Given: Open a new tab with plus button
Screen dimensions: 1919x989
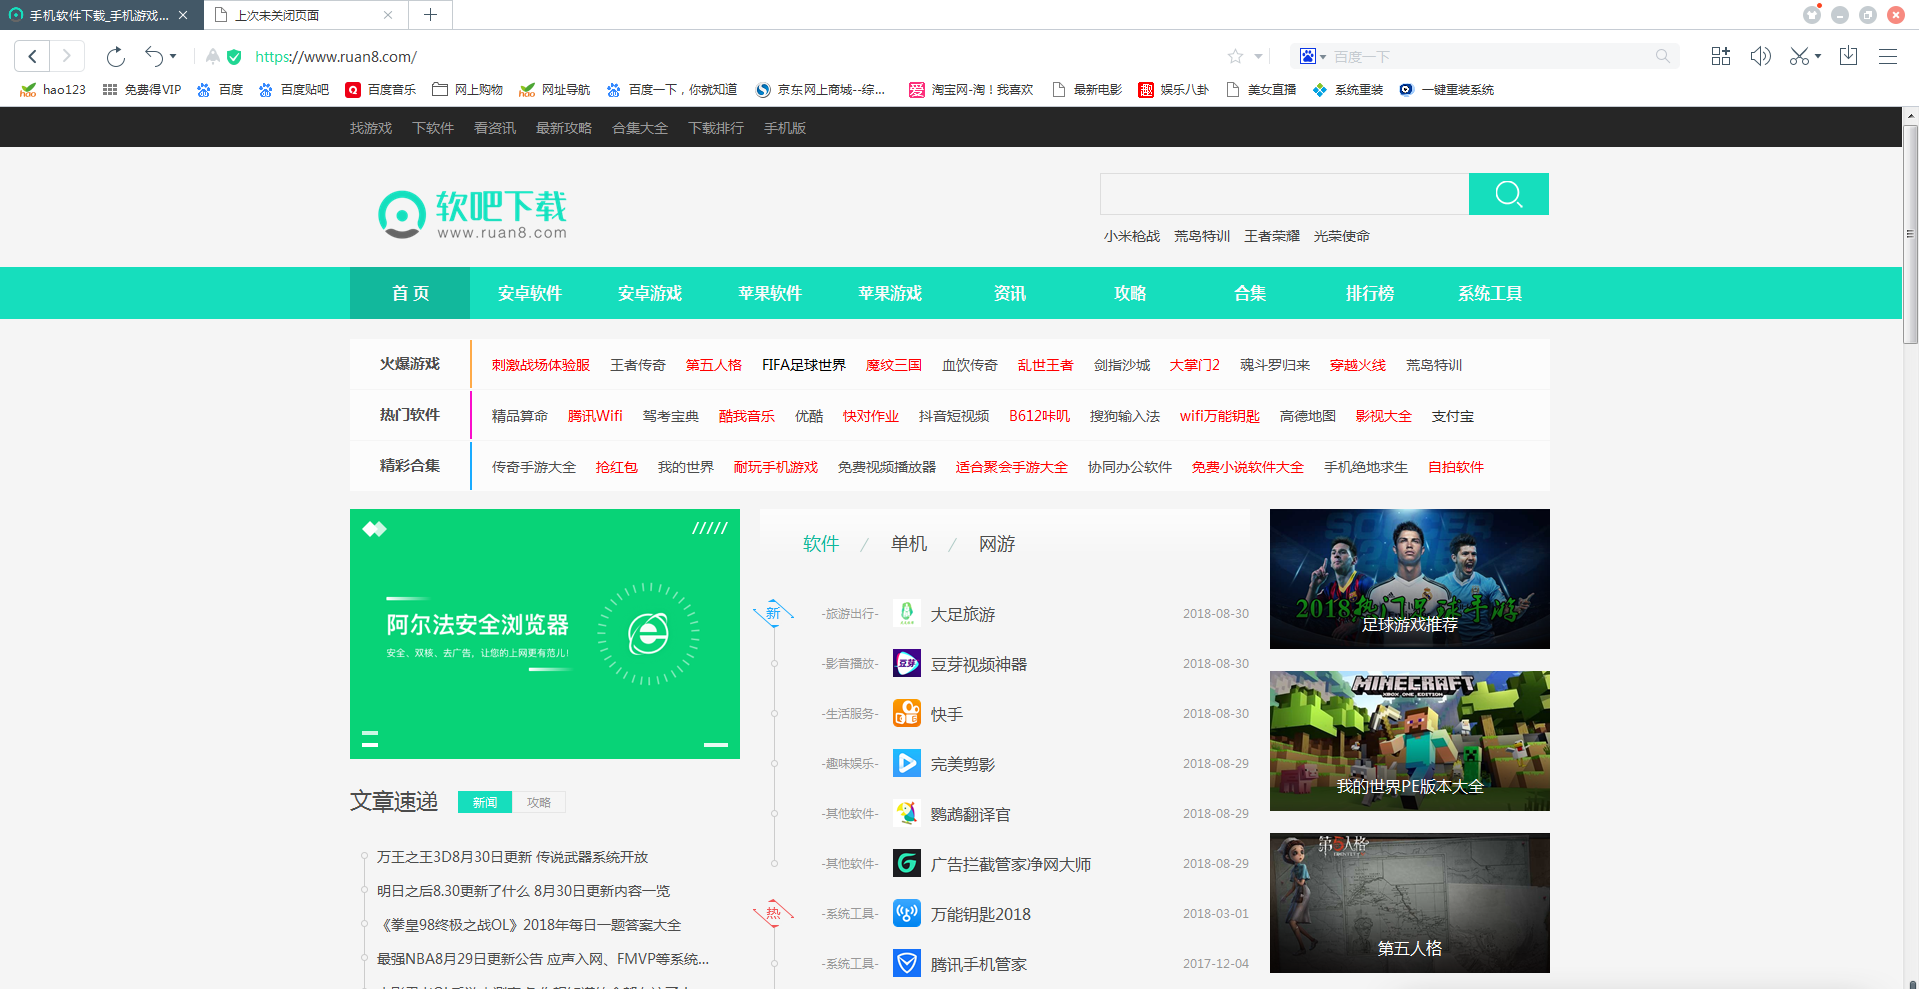Looking at the screenshot, I should (430, 15).
